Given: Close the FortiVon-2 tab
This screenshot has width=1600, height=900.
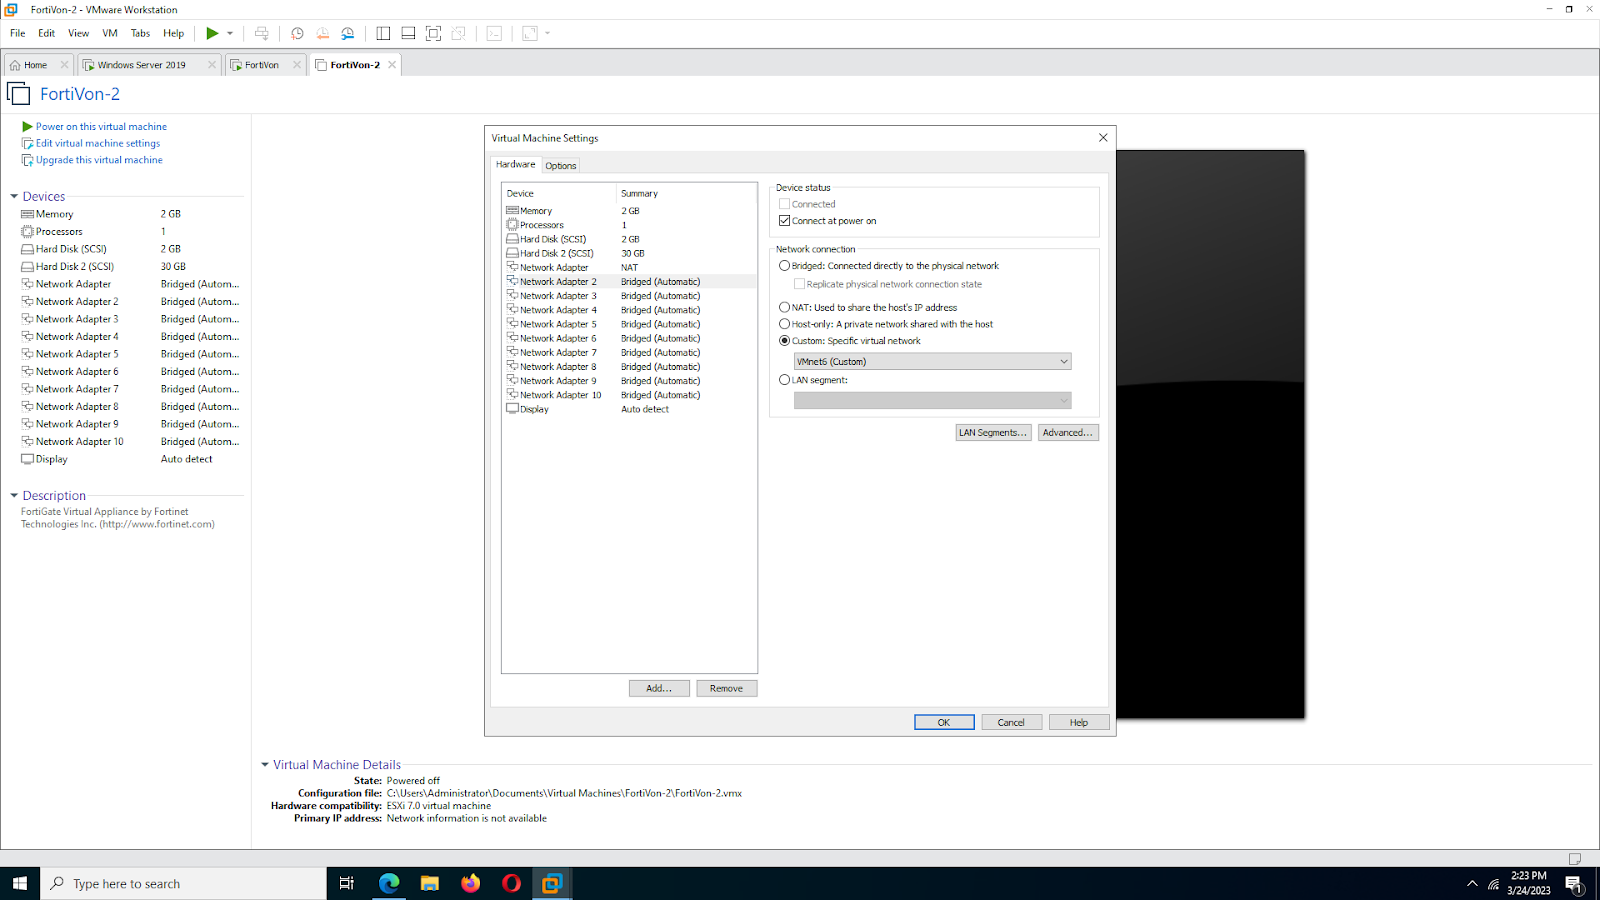Looking at the screenshot, I should click(392, 65).
